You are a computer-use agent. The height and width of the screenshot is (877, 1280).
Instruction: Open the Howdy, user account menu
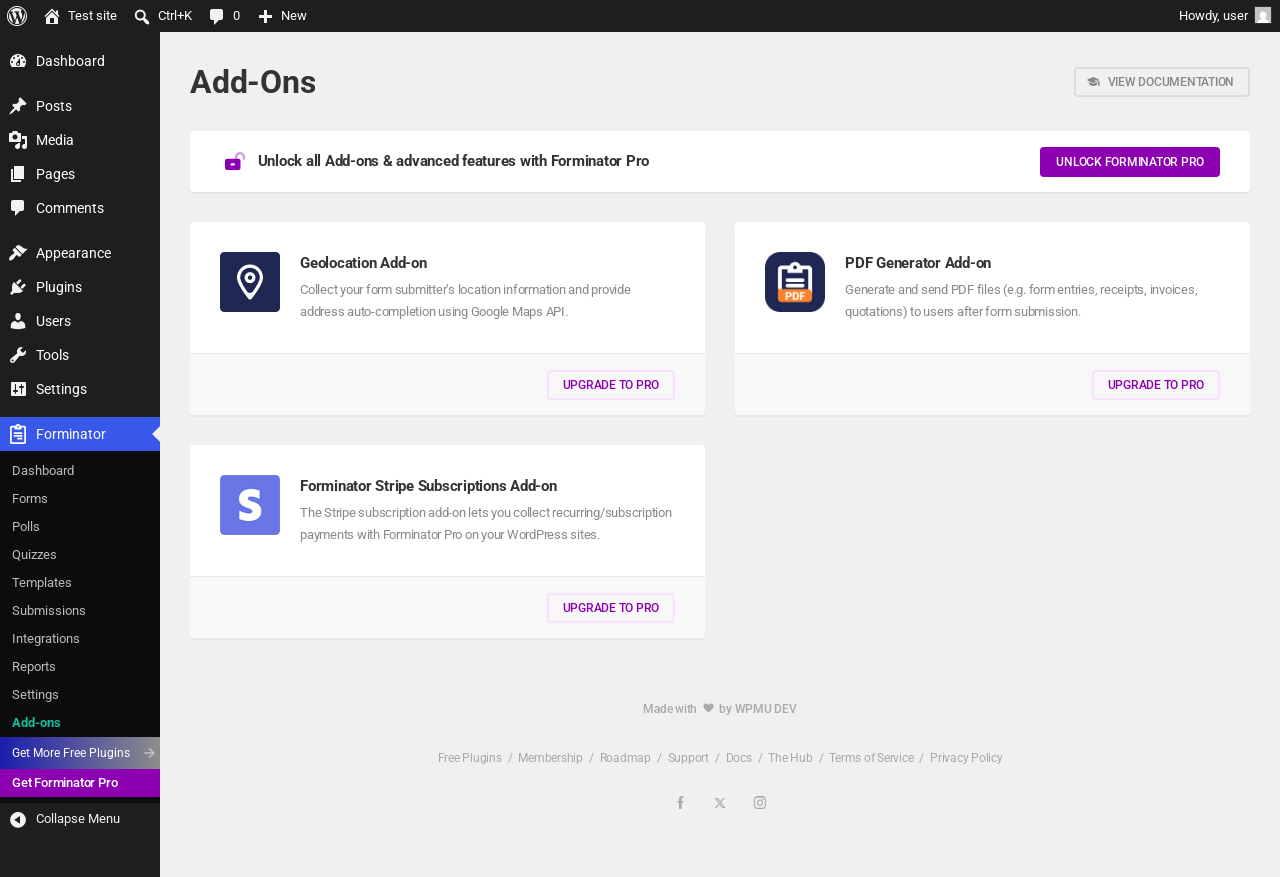(1225, 16)
